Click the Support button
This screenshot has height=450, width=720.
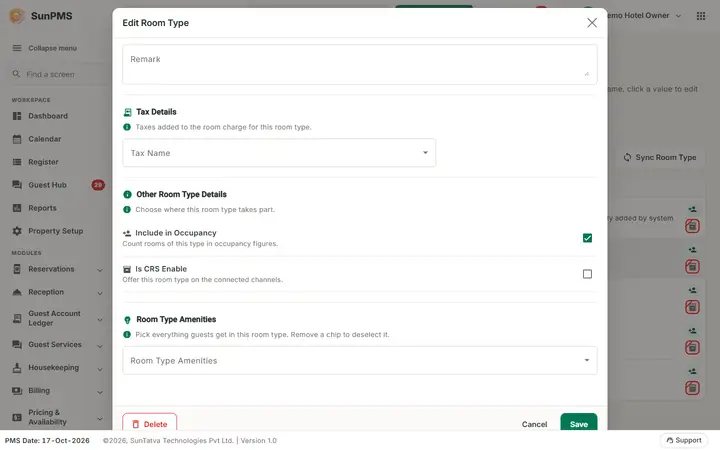(x=684, y=440)
